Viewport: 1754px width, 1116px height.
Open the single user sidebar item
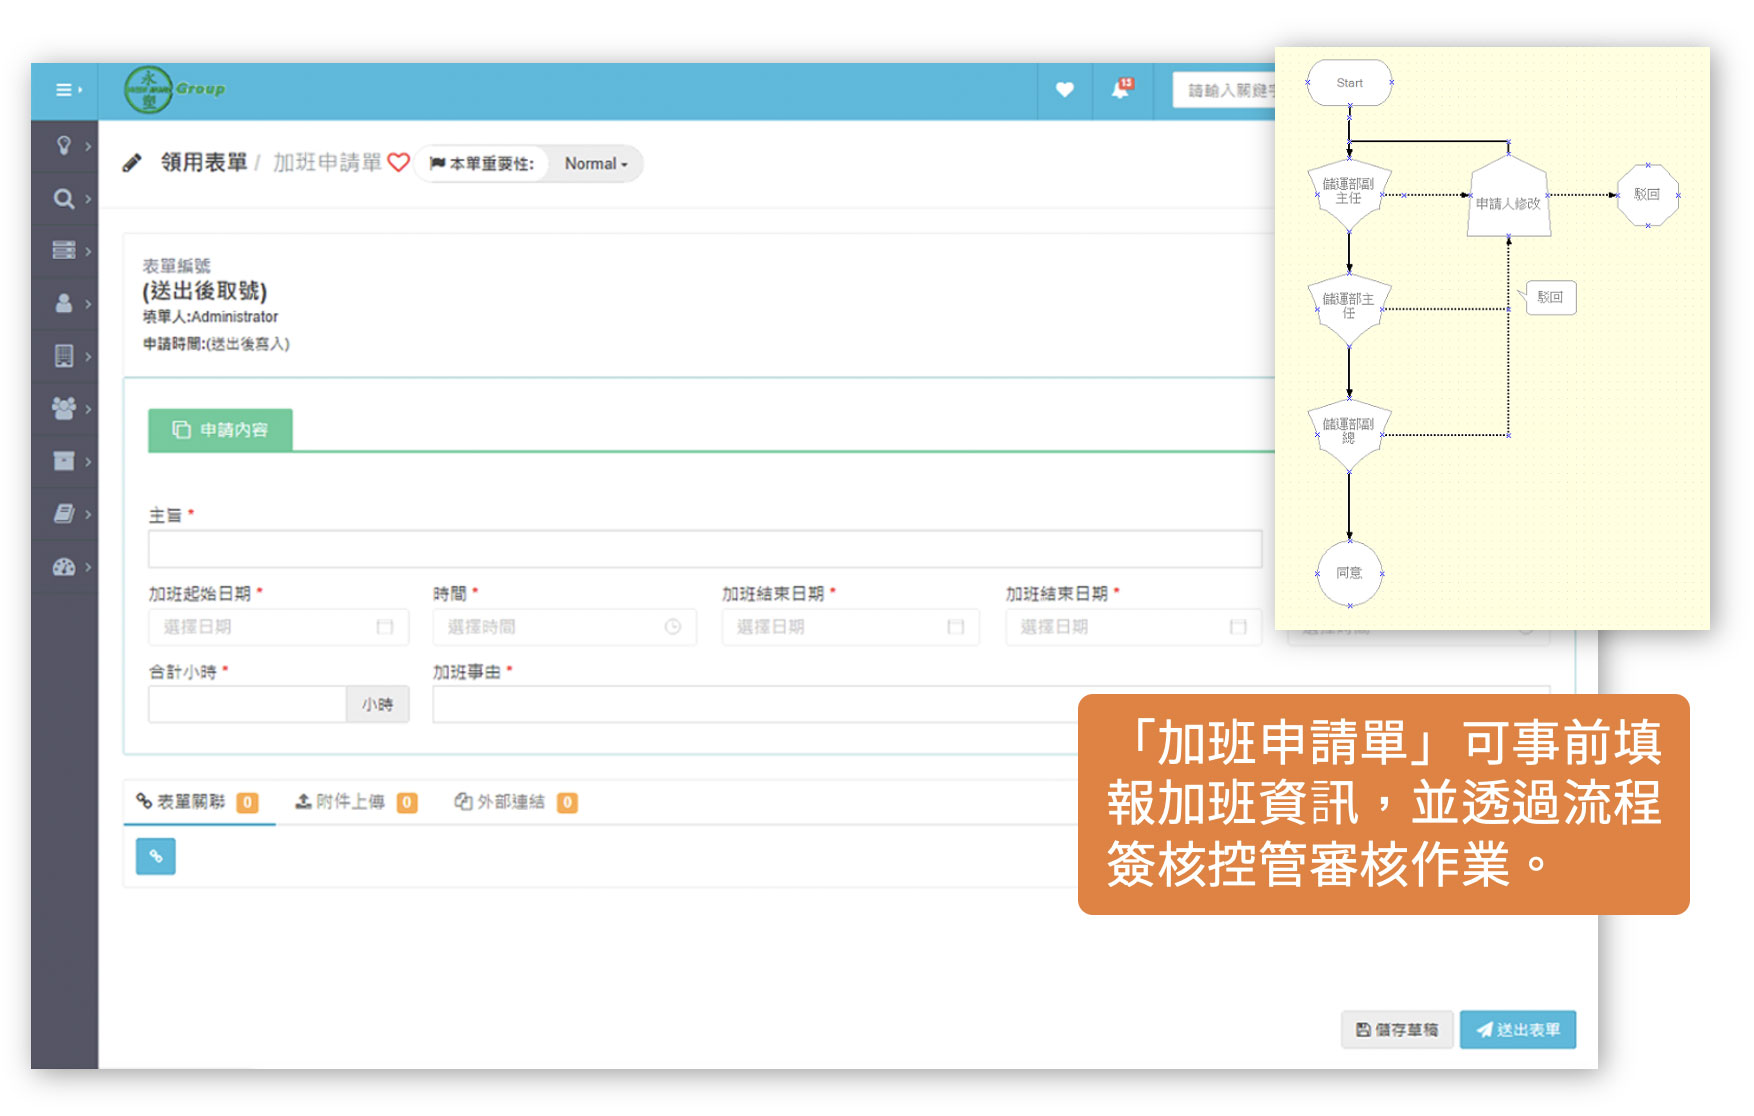[64, 303]
